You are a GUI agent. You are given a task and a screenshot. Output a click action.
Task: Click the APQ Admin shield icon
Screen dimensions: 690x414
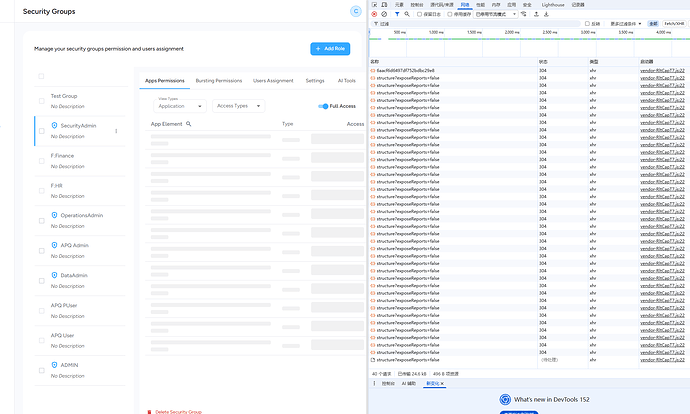pos(54,245)
